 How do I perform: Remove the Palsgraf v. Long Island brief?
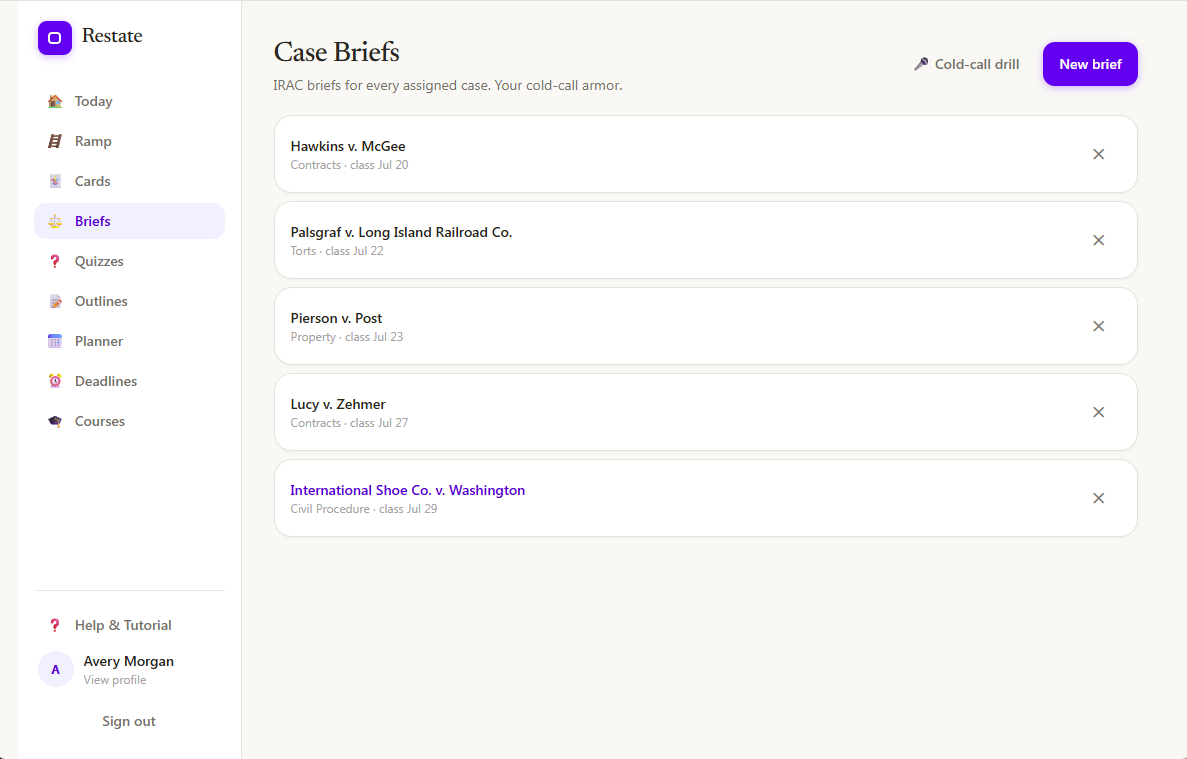[x=1098, y=241]
